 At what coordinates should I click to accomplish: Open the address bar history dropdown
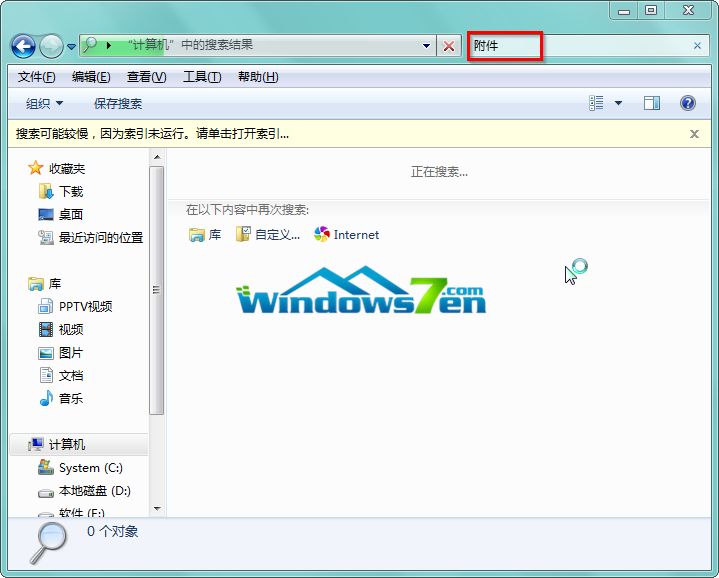[x=426, y=45]
